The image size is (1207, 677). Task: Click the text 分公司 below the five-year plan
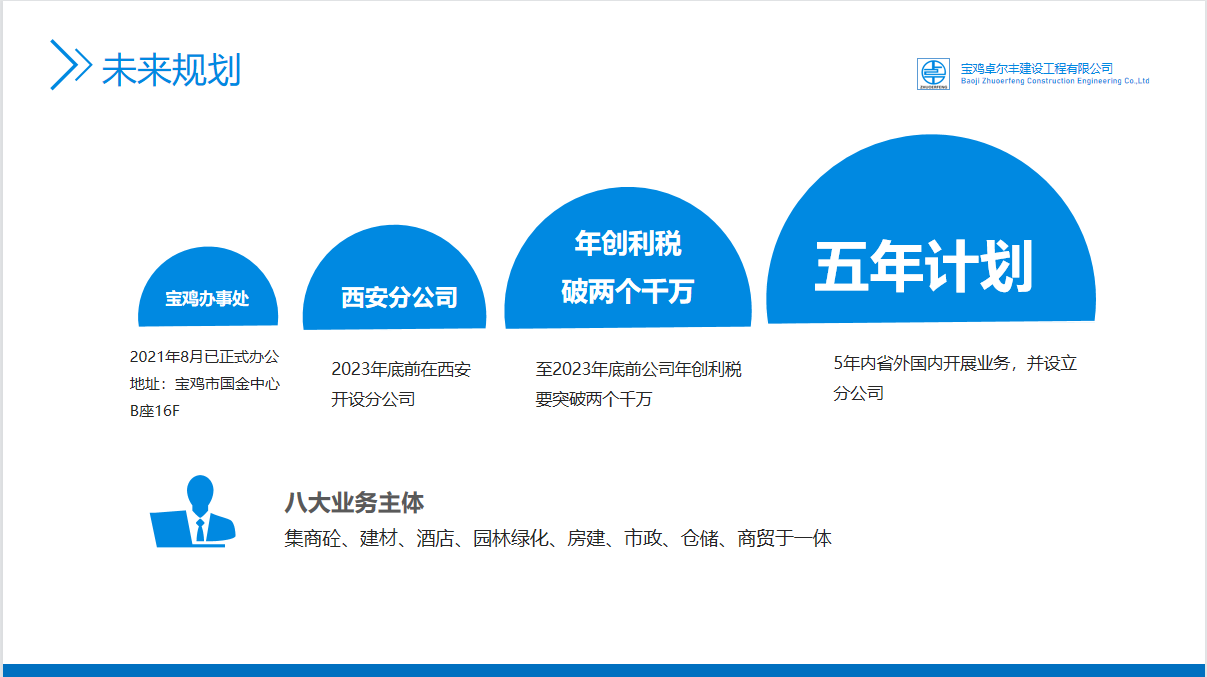[x=859, y=393]
